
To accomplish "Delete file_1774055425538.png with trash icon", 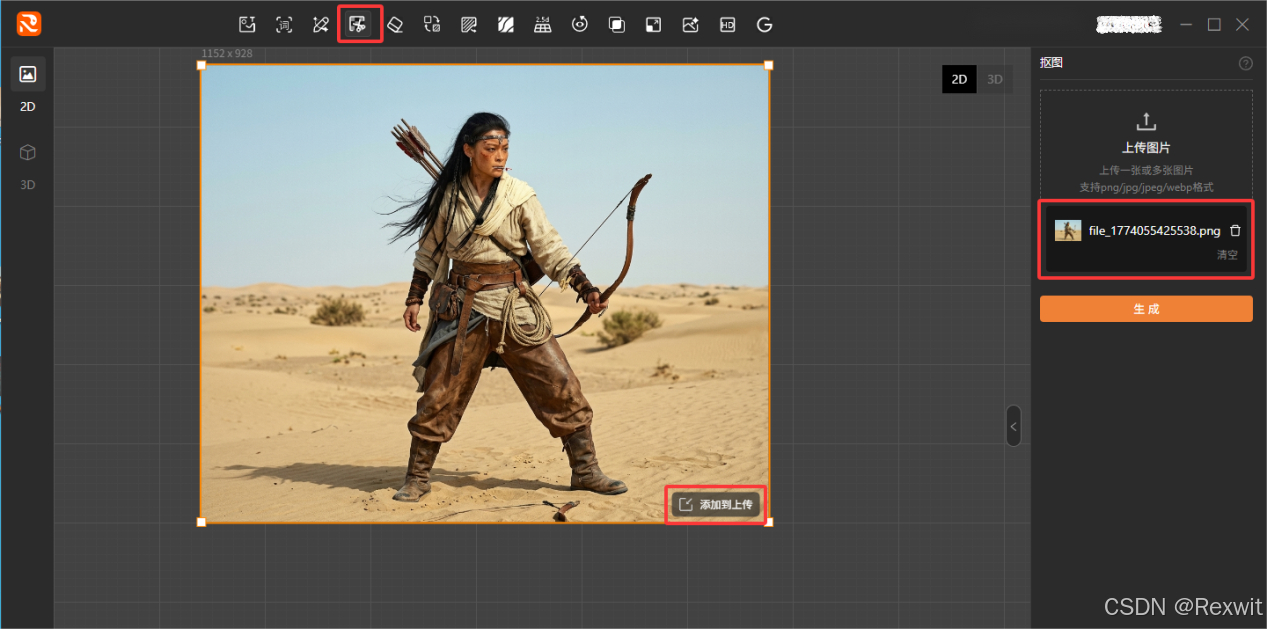I will click(1235, 230).
